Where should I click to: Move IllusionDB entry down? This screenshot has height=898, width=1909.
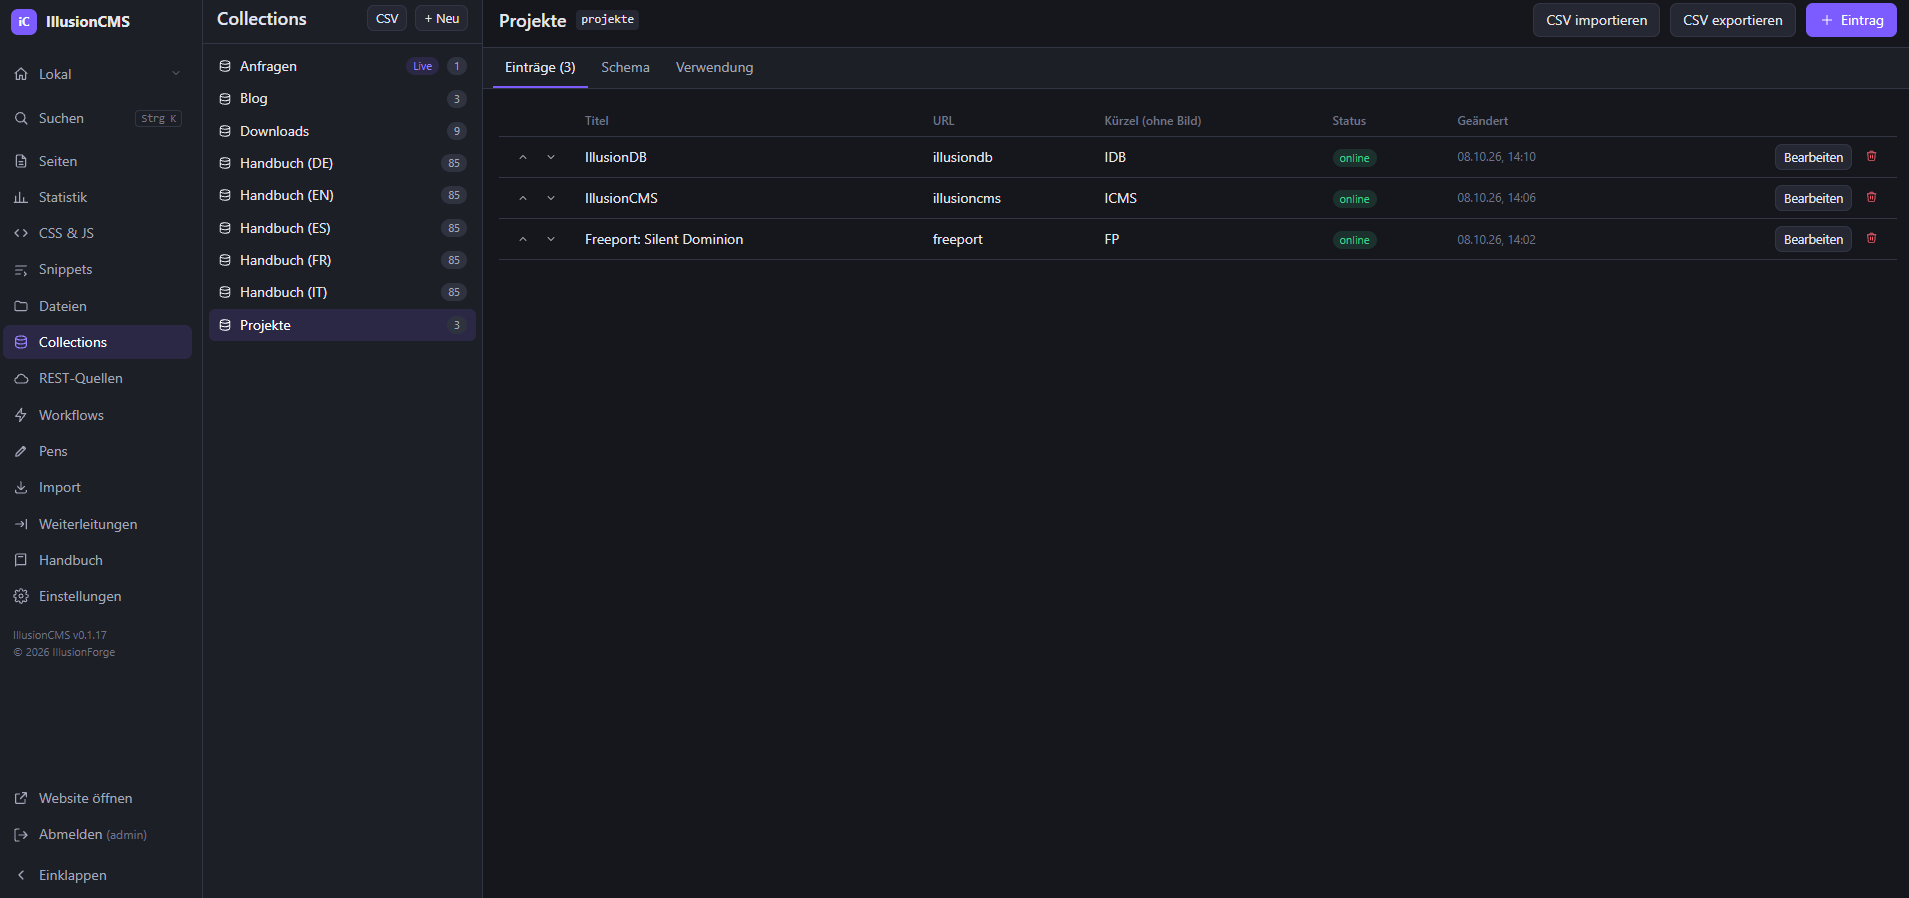tap(551, 157)
